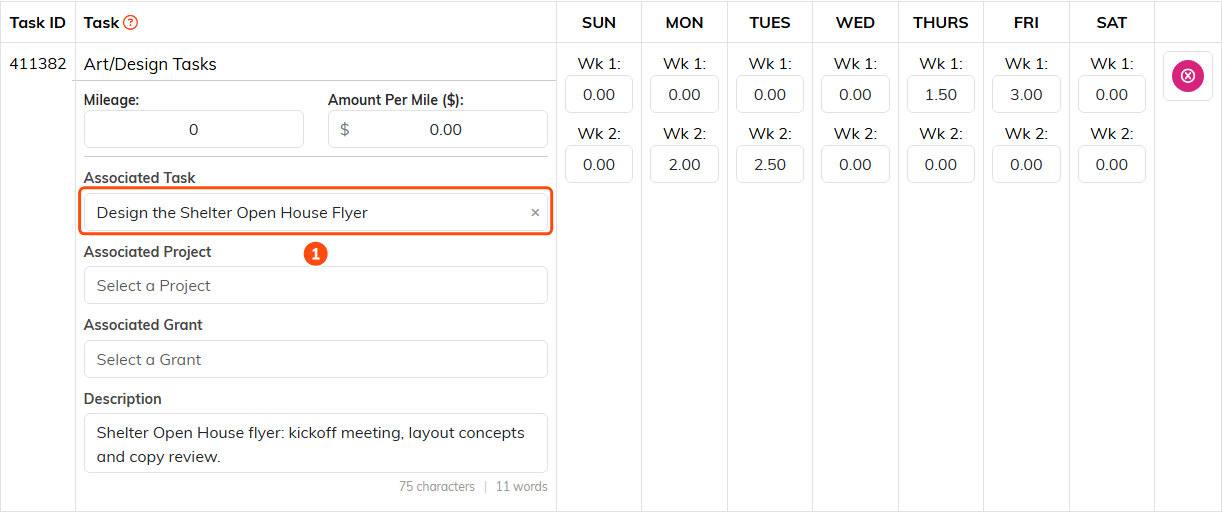Clear the Associated Task selection with x

[x=535, y=212]
